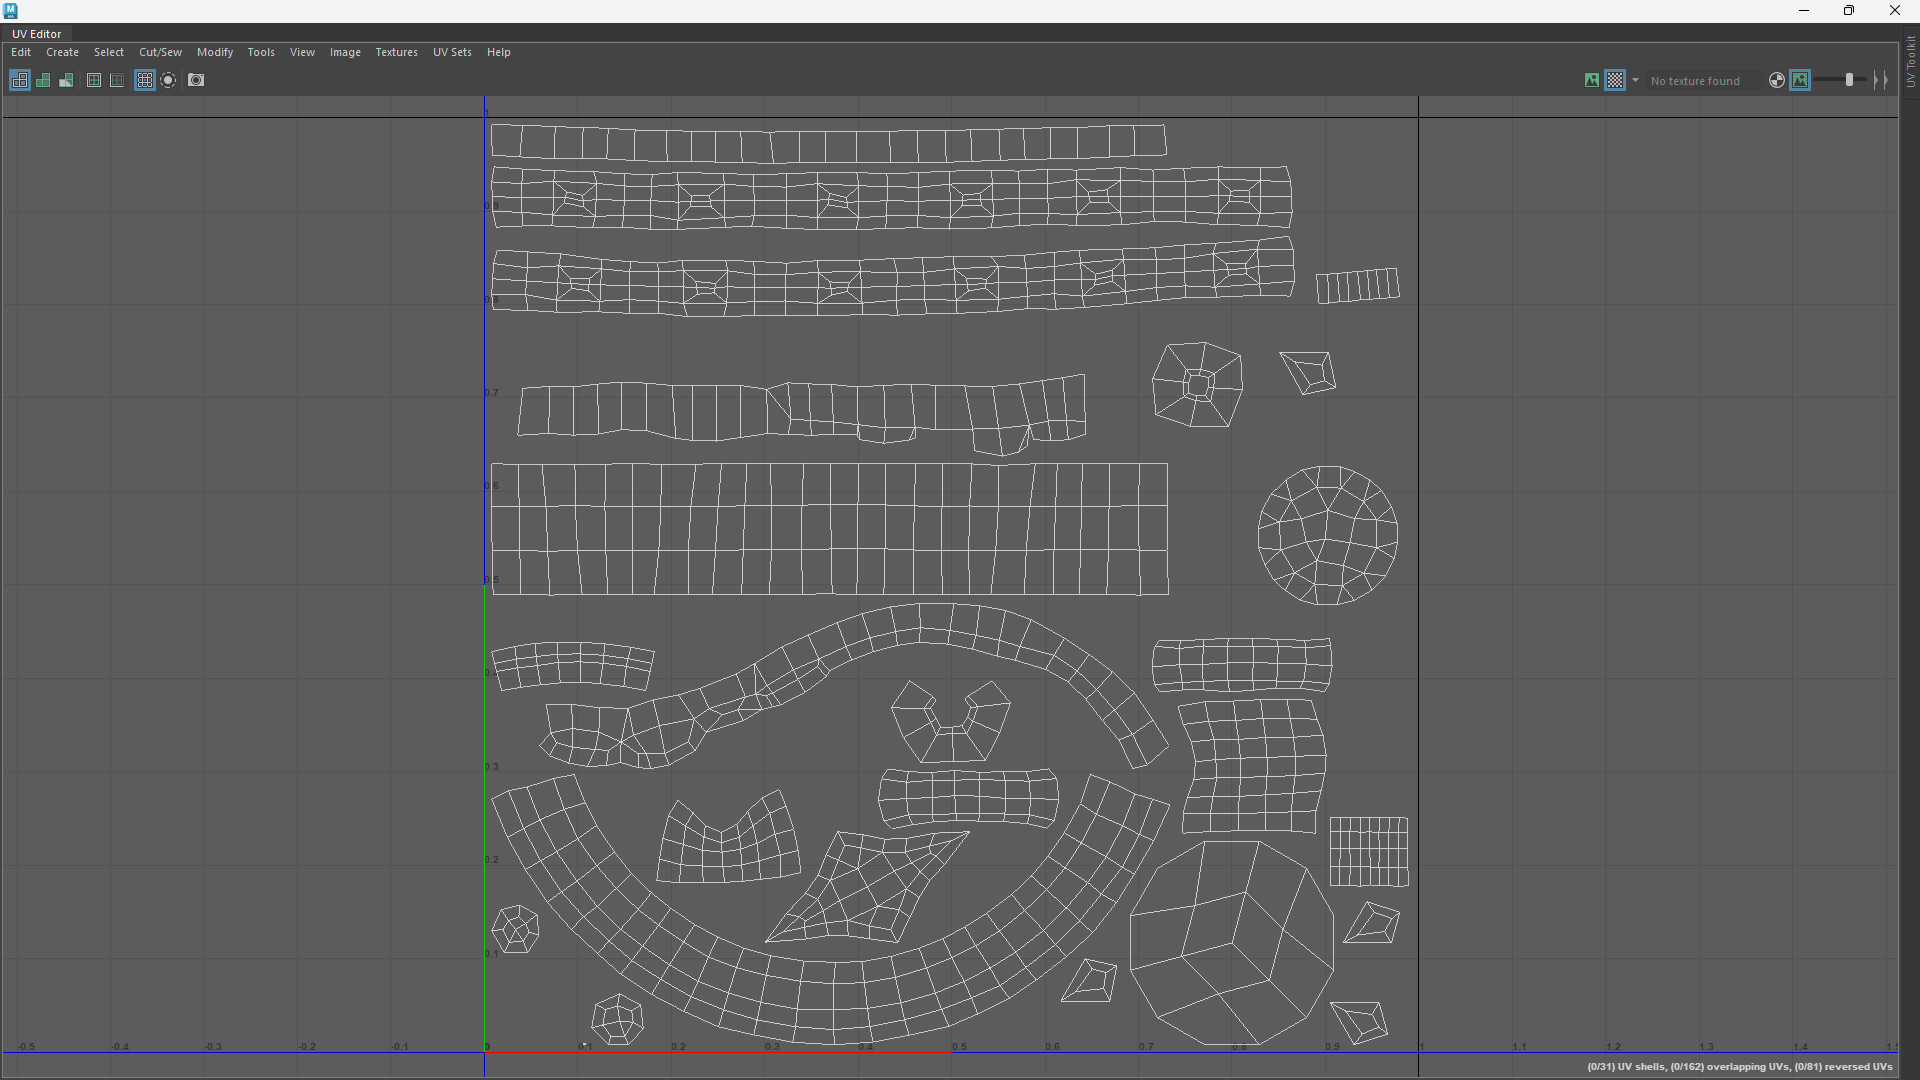Toggle the wireframe shells display icon

pyautogui.click(x=19, y=80)
